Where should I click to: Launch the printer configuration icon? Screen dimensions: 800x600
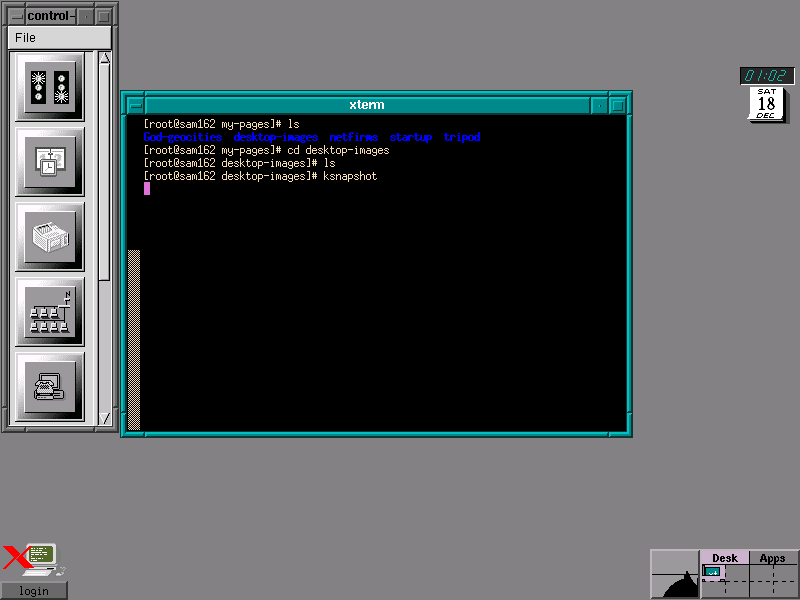[x=49, y=237]
